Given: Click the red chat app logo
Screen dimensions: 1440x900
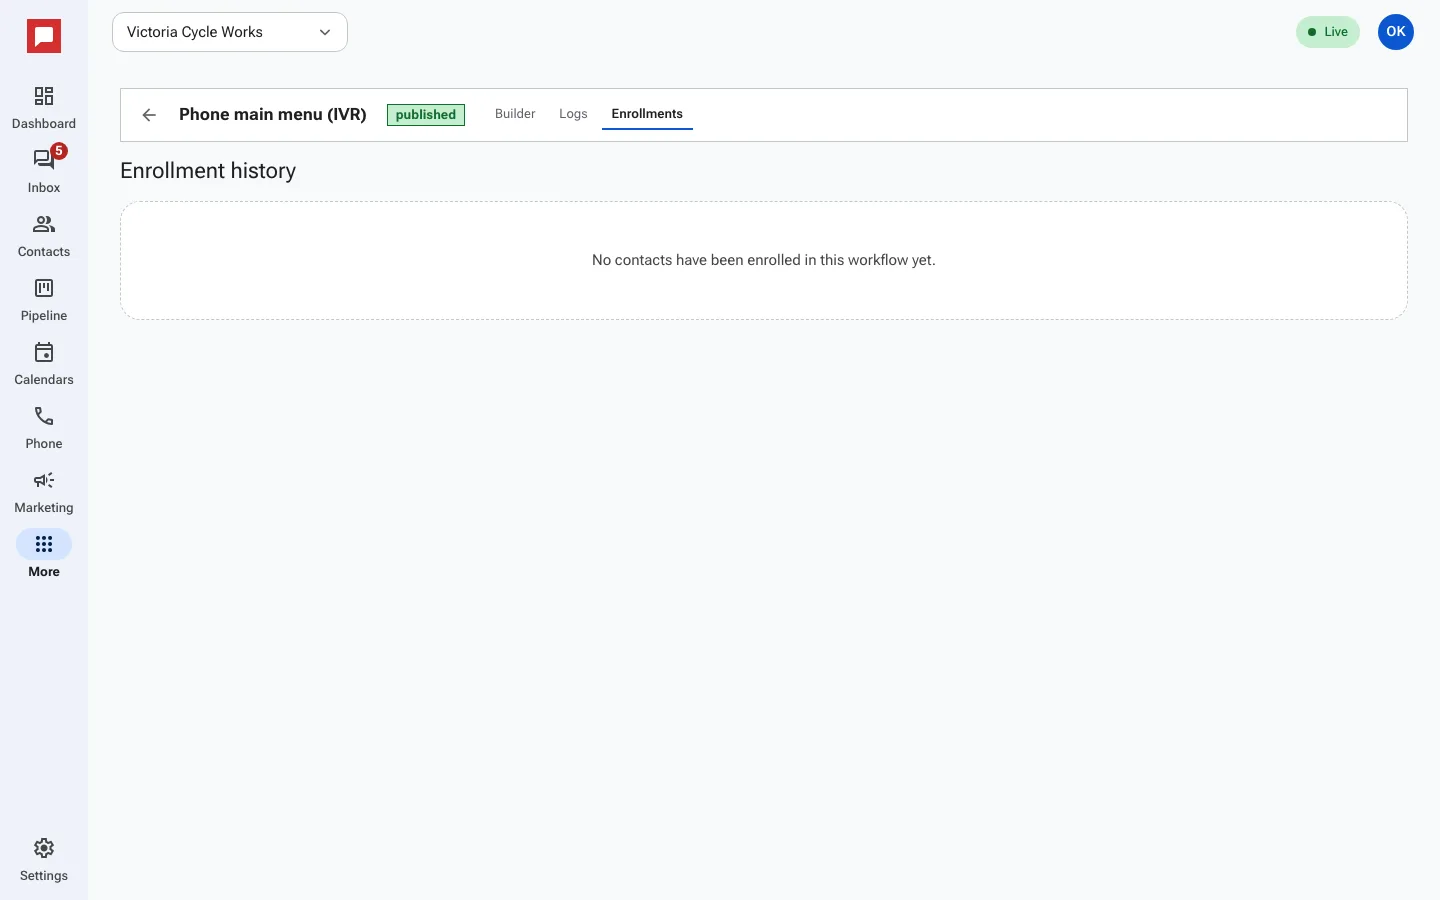Looking at the screenshot, I should pyautogui.click(x=44, y=37).
